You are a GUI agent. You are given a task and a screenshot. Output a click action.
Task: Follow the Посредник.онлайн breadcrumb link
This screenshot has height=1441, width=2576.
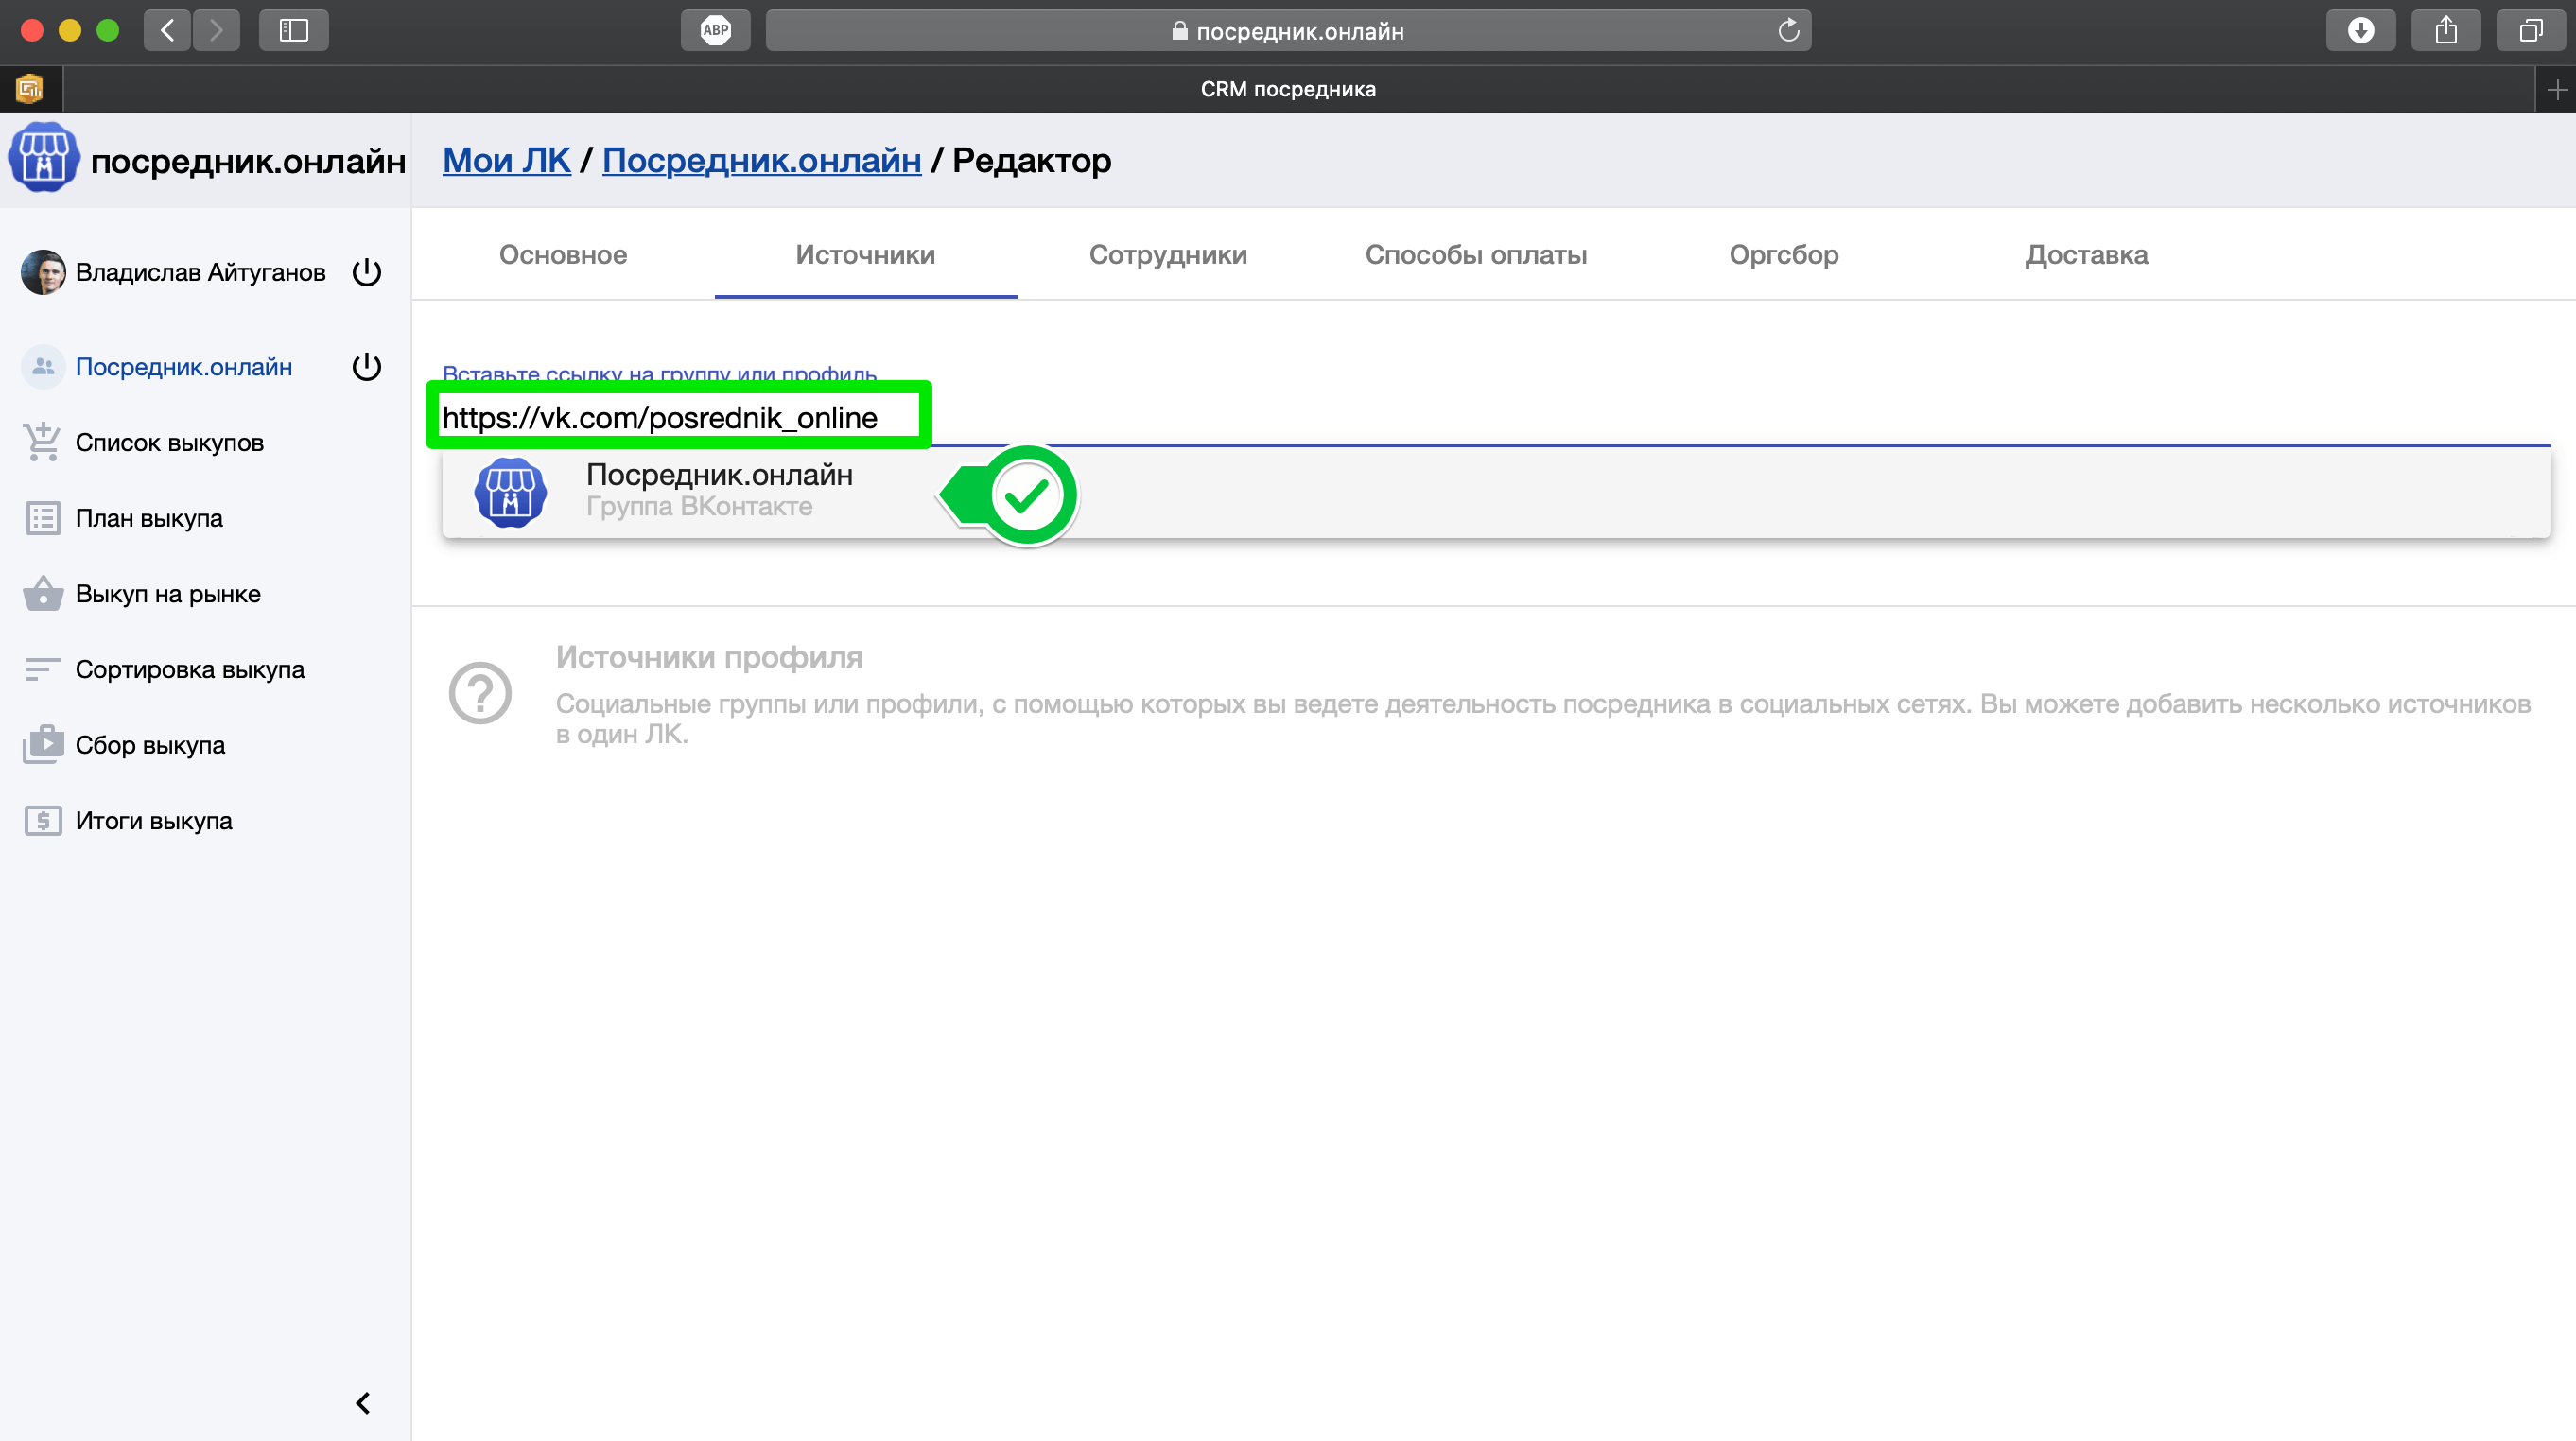point(761,160)
